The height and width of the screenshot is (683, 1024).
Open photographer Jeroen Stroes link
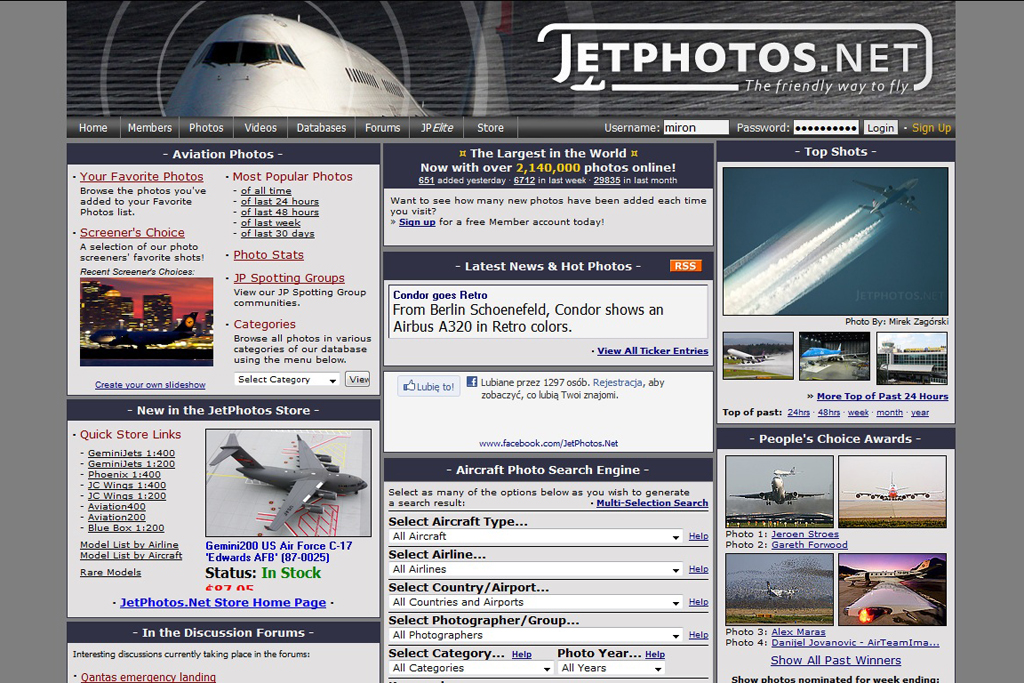[805, 534]
